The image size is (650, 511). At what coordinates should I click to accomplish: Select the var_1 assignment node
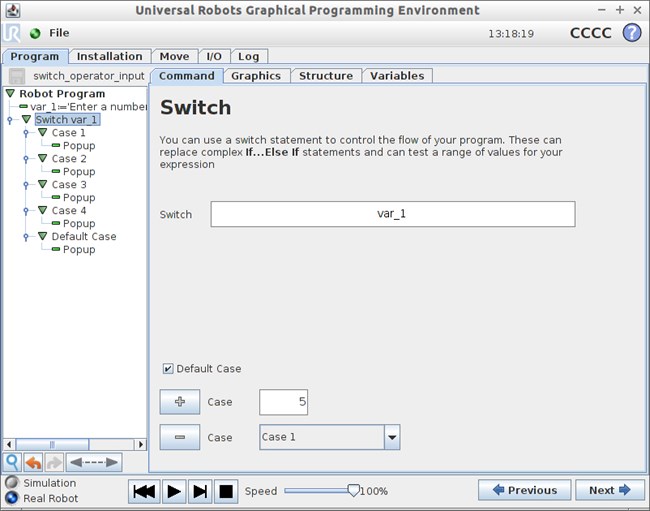[87, 107]
